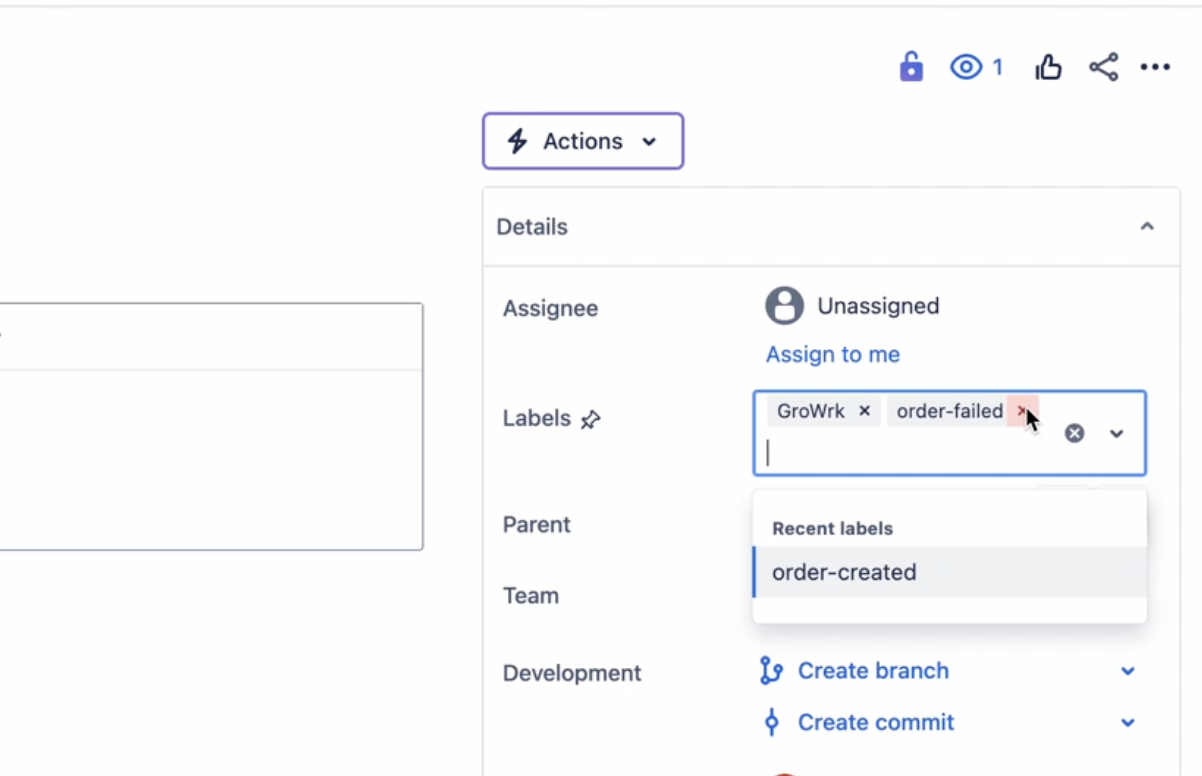
Task: Click the Create branch icon
Action: click(x=771, y=671)
